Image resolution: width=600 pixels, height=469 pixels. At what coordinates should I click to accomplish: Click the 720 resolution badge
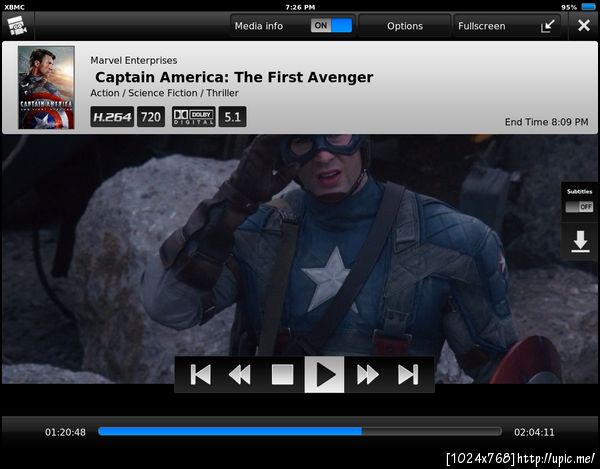point(151,117)
